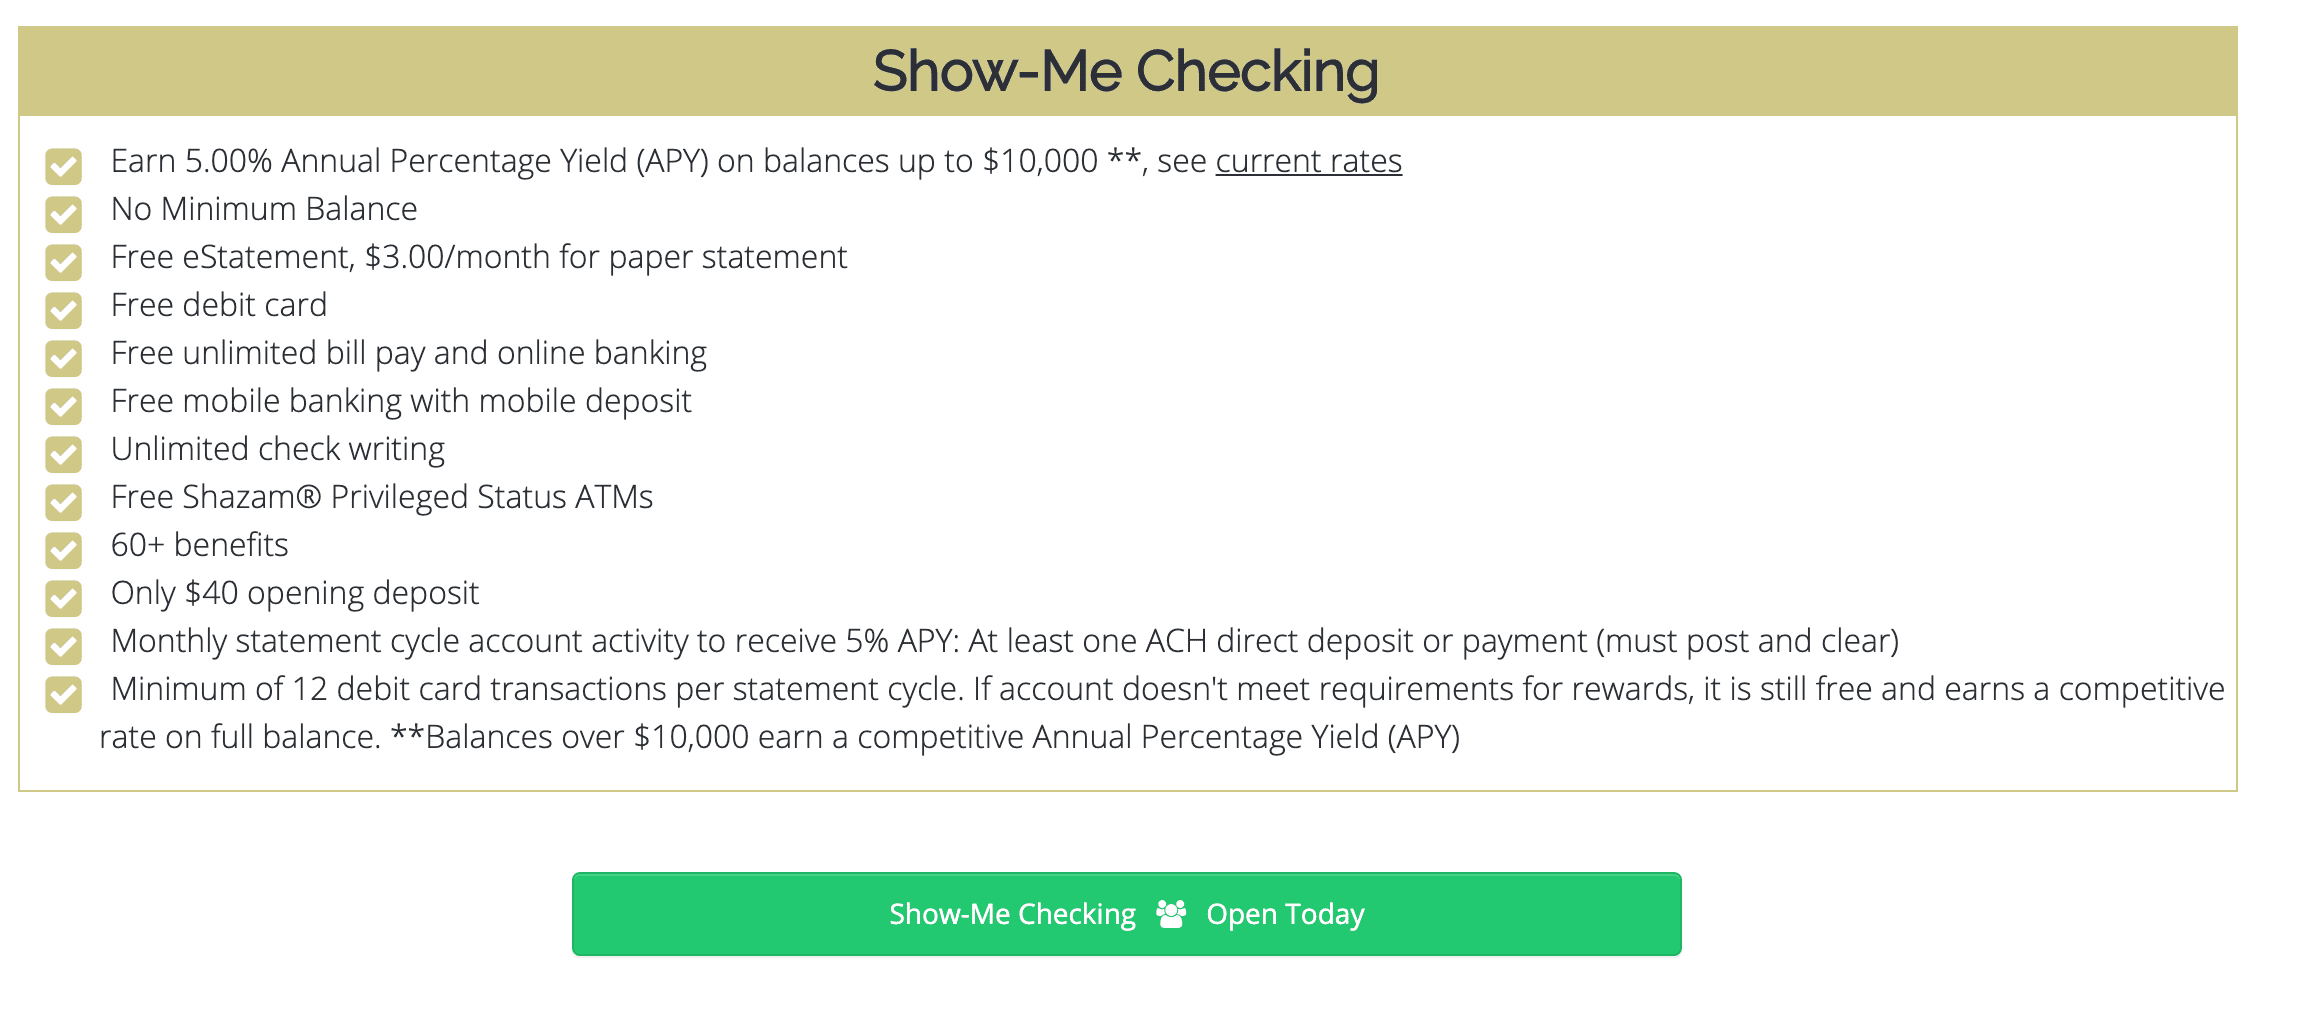The image size is (2298, 1014).
Task: Open the current rates link
Action: tap(1308, 161)
